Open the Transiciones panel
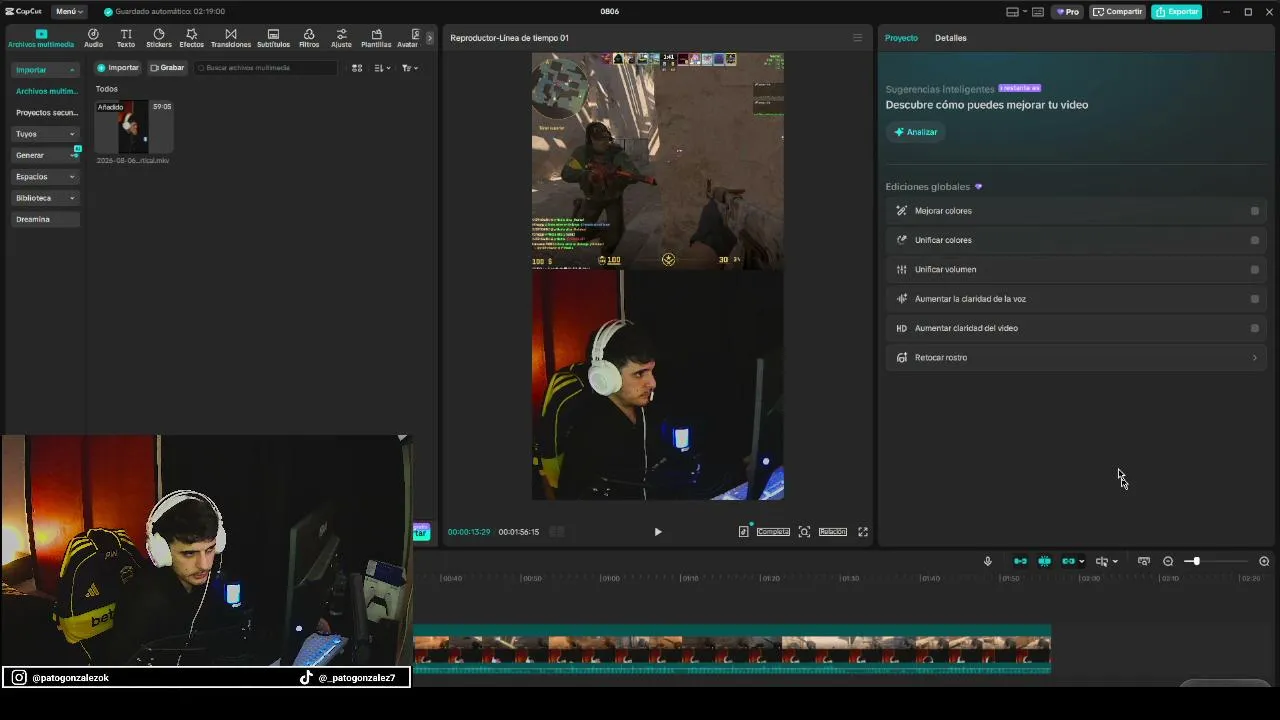This screenshot has height=720, width=1280. [231, 38]
